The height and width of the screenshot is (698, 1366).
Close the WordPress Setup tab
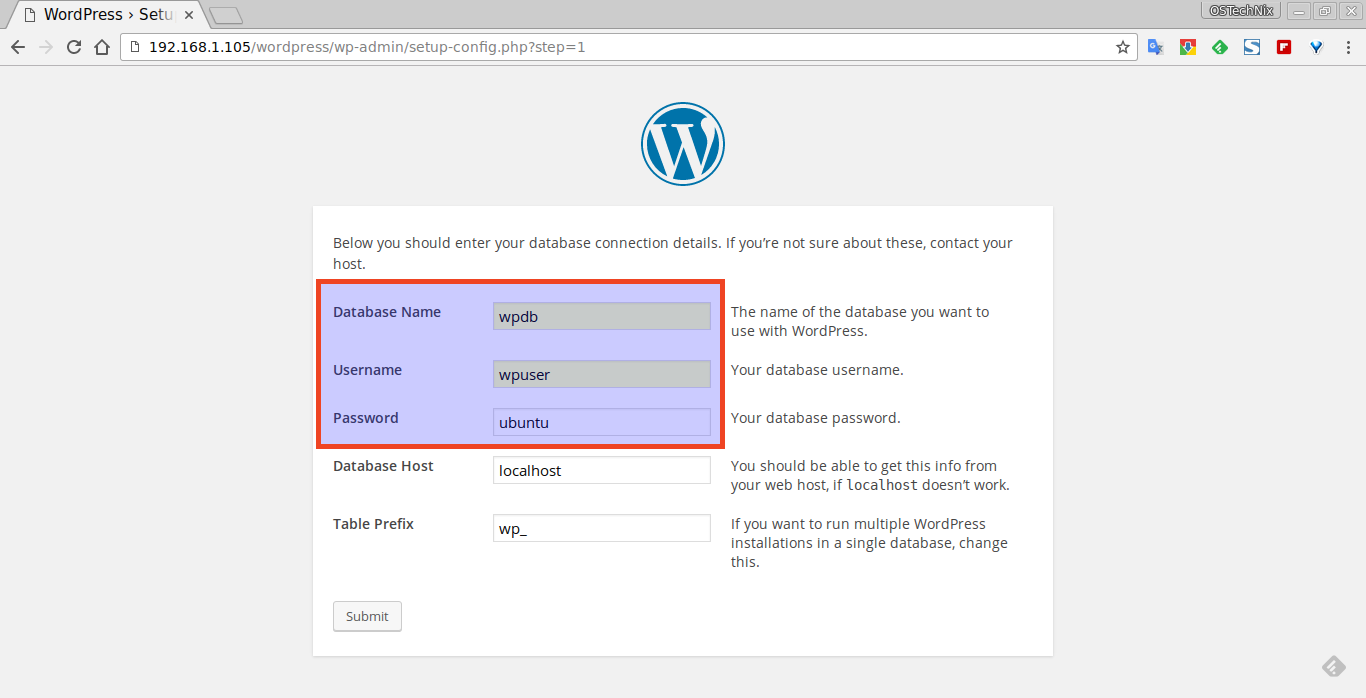[189, 15]
